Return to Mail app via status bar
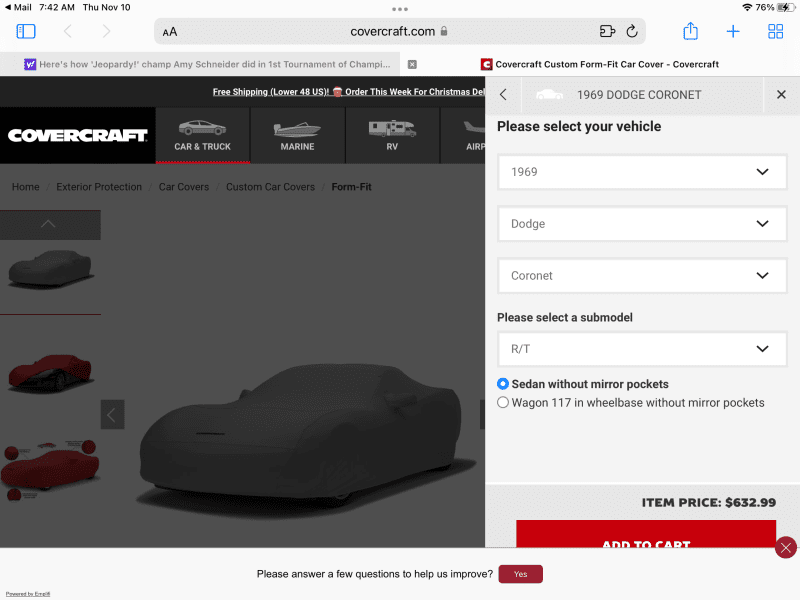The height and width of the screenshot is (600, 800). click(x=18, y=7)
